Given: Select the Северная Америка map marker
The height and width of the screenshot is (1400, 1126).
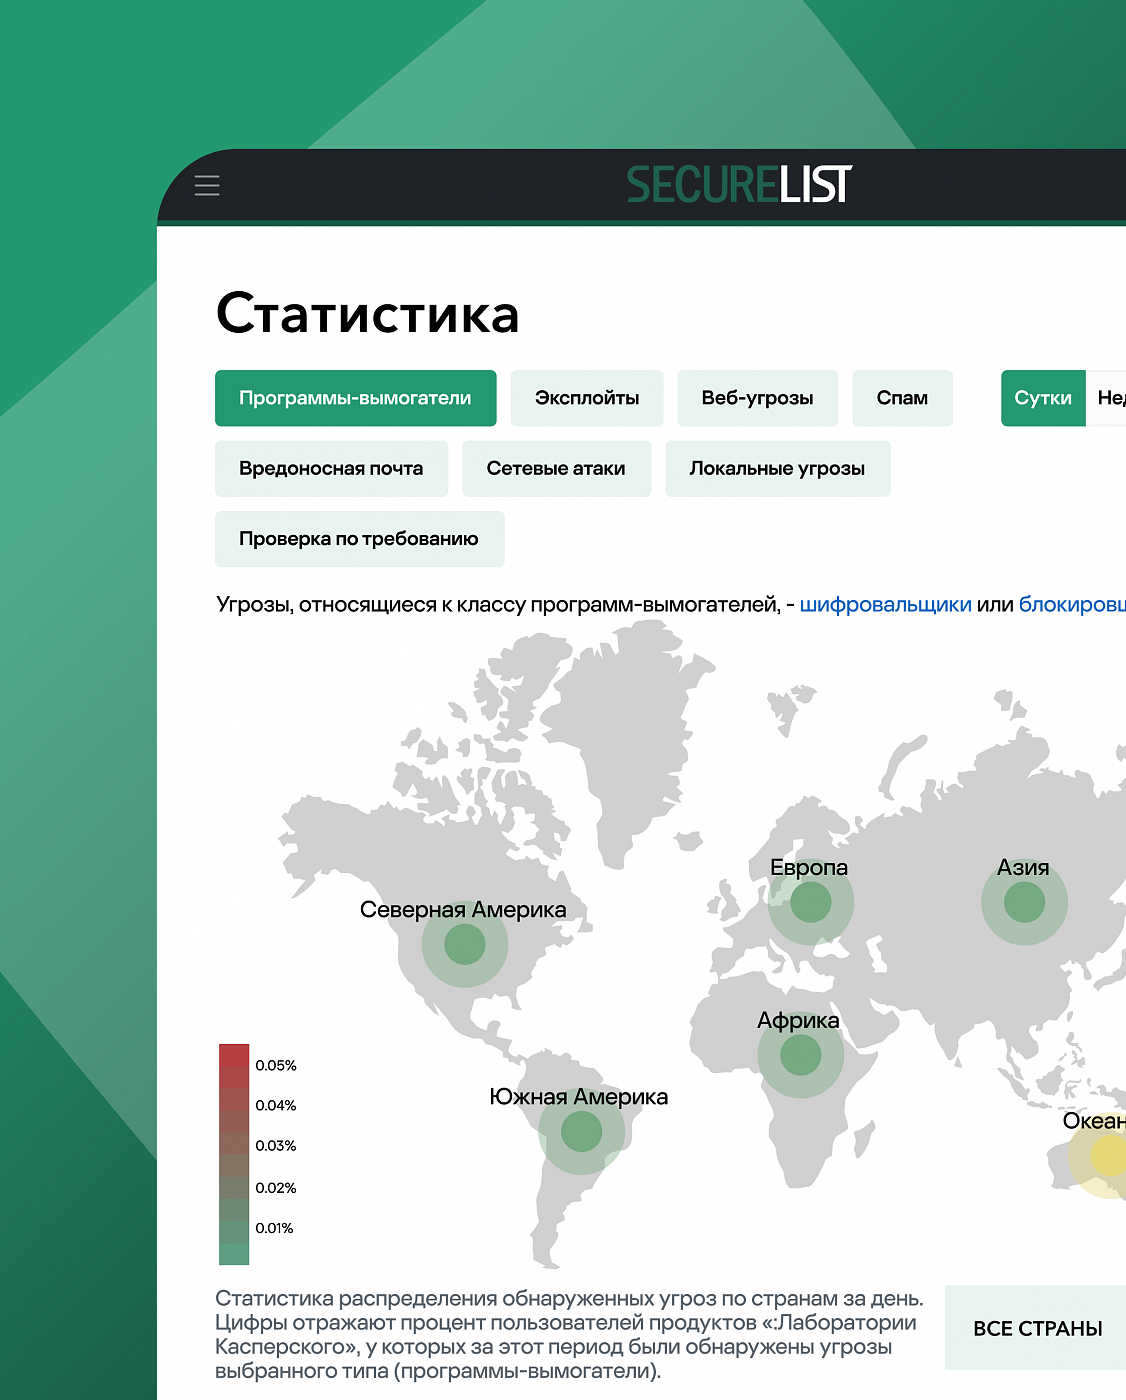Looking at the screenshot, I should coord(464,944).
